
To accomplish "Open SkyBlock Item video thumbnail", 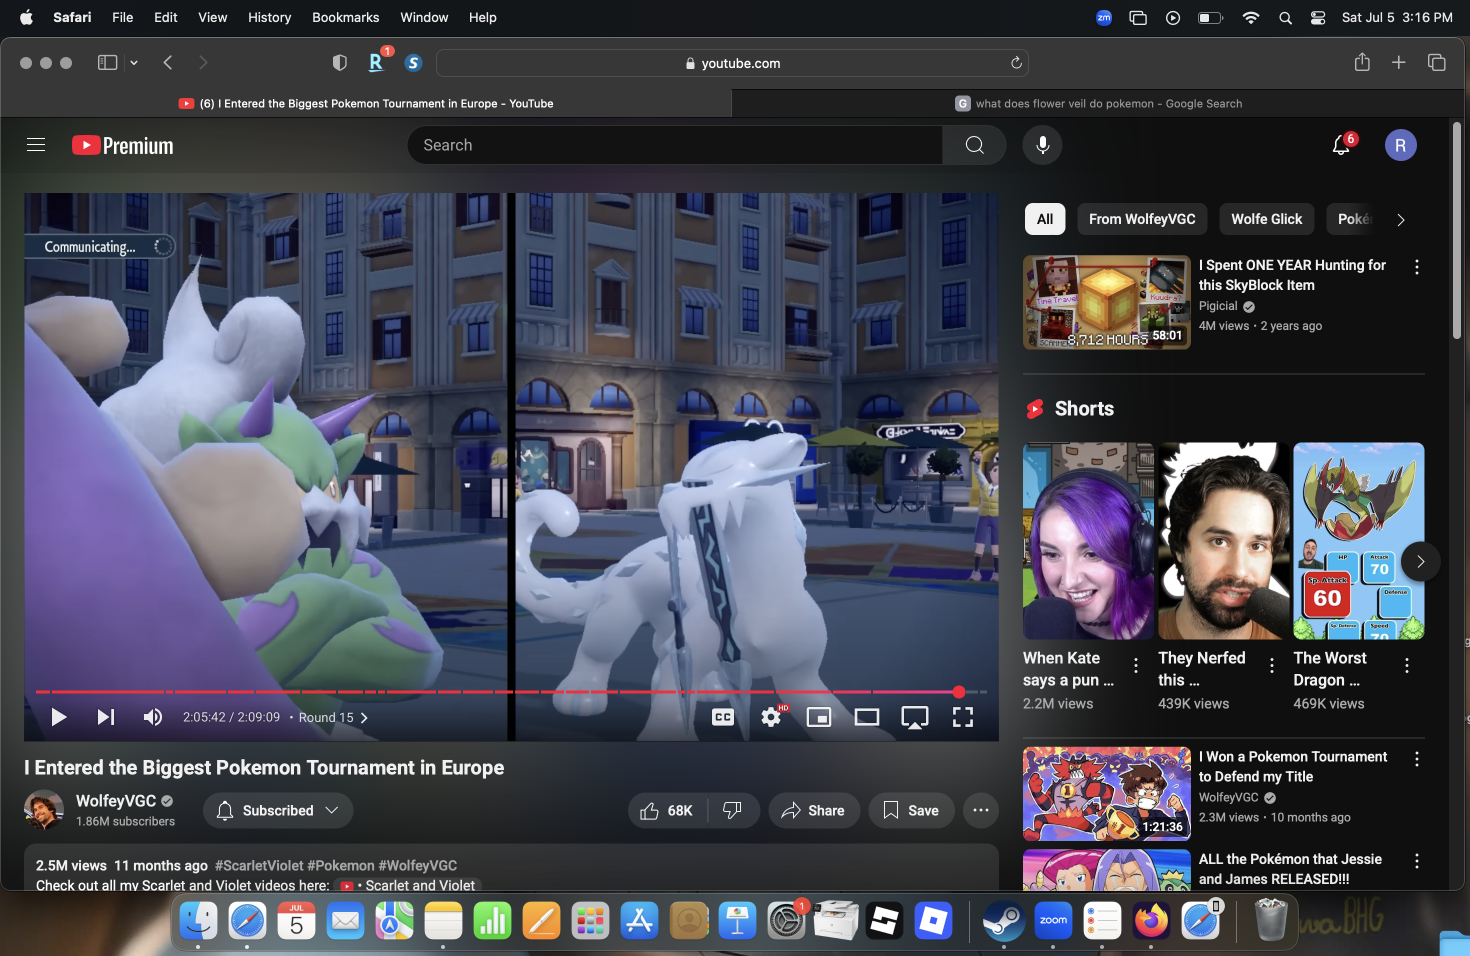I will click(x=1107, y=302).
